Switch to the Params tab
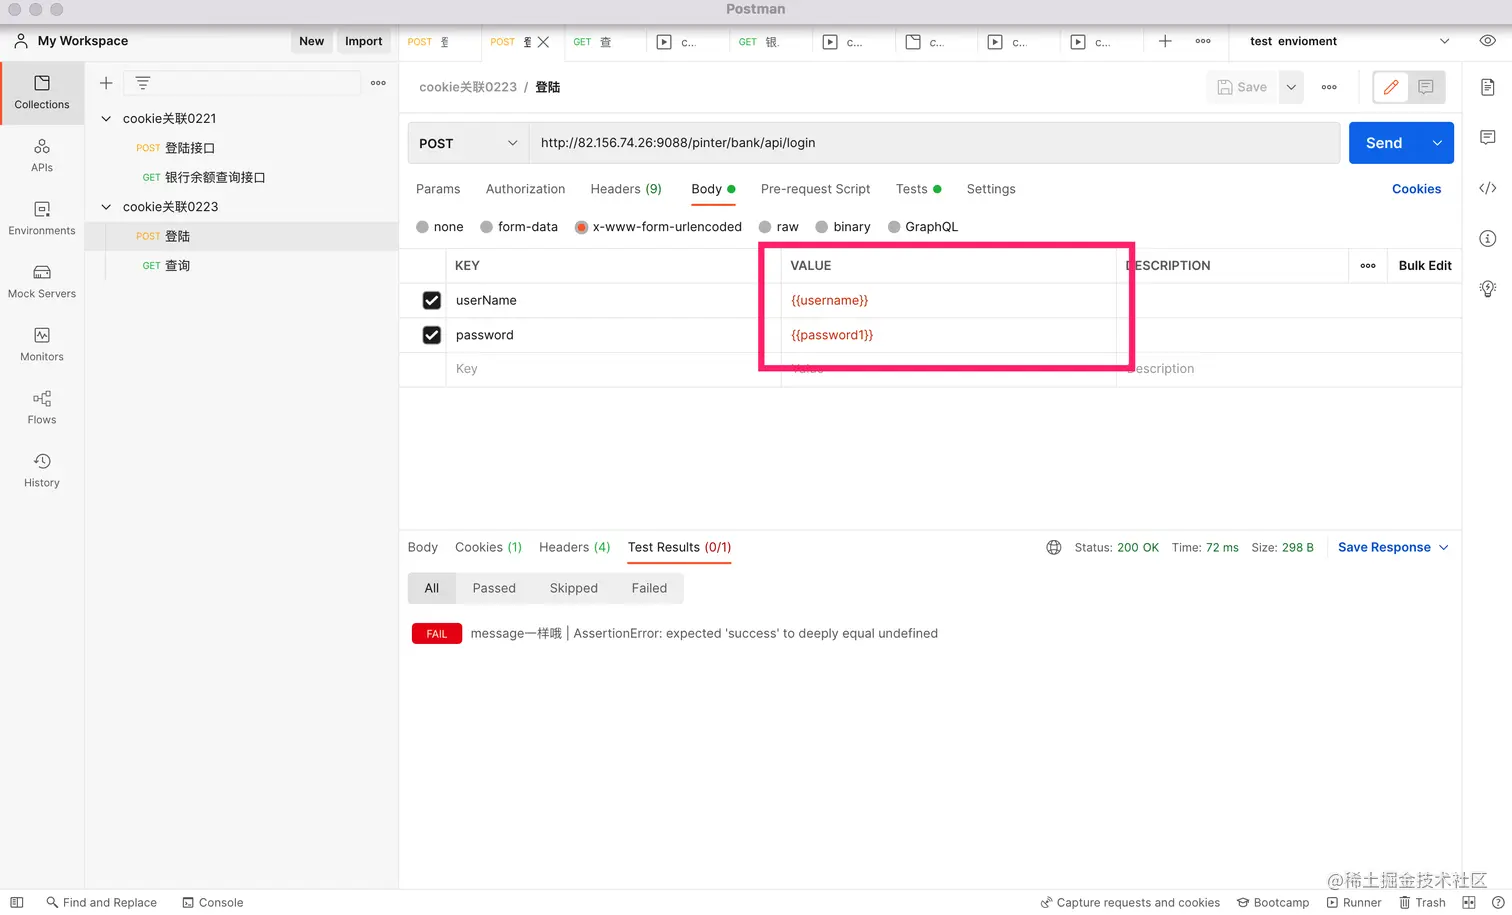 438,189
